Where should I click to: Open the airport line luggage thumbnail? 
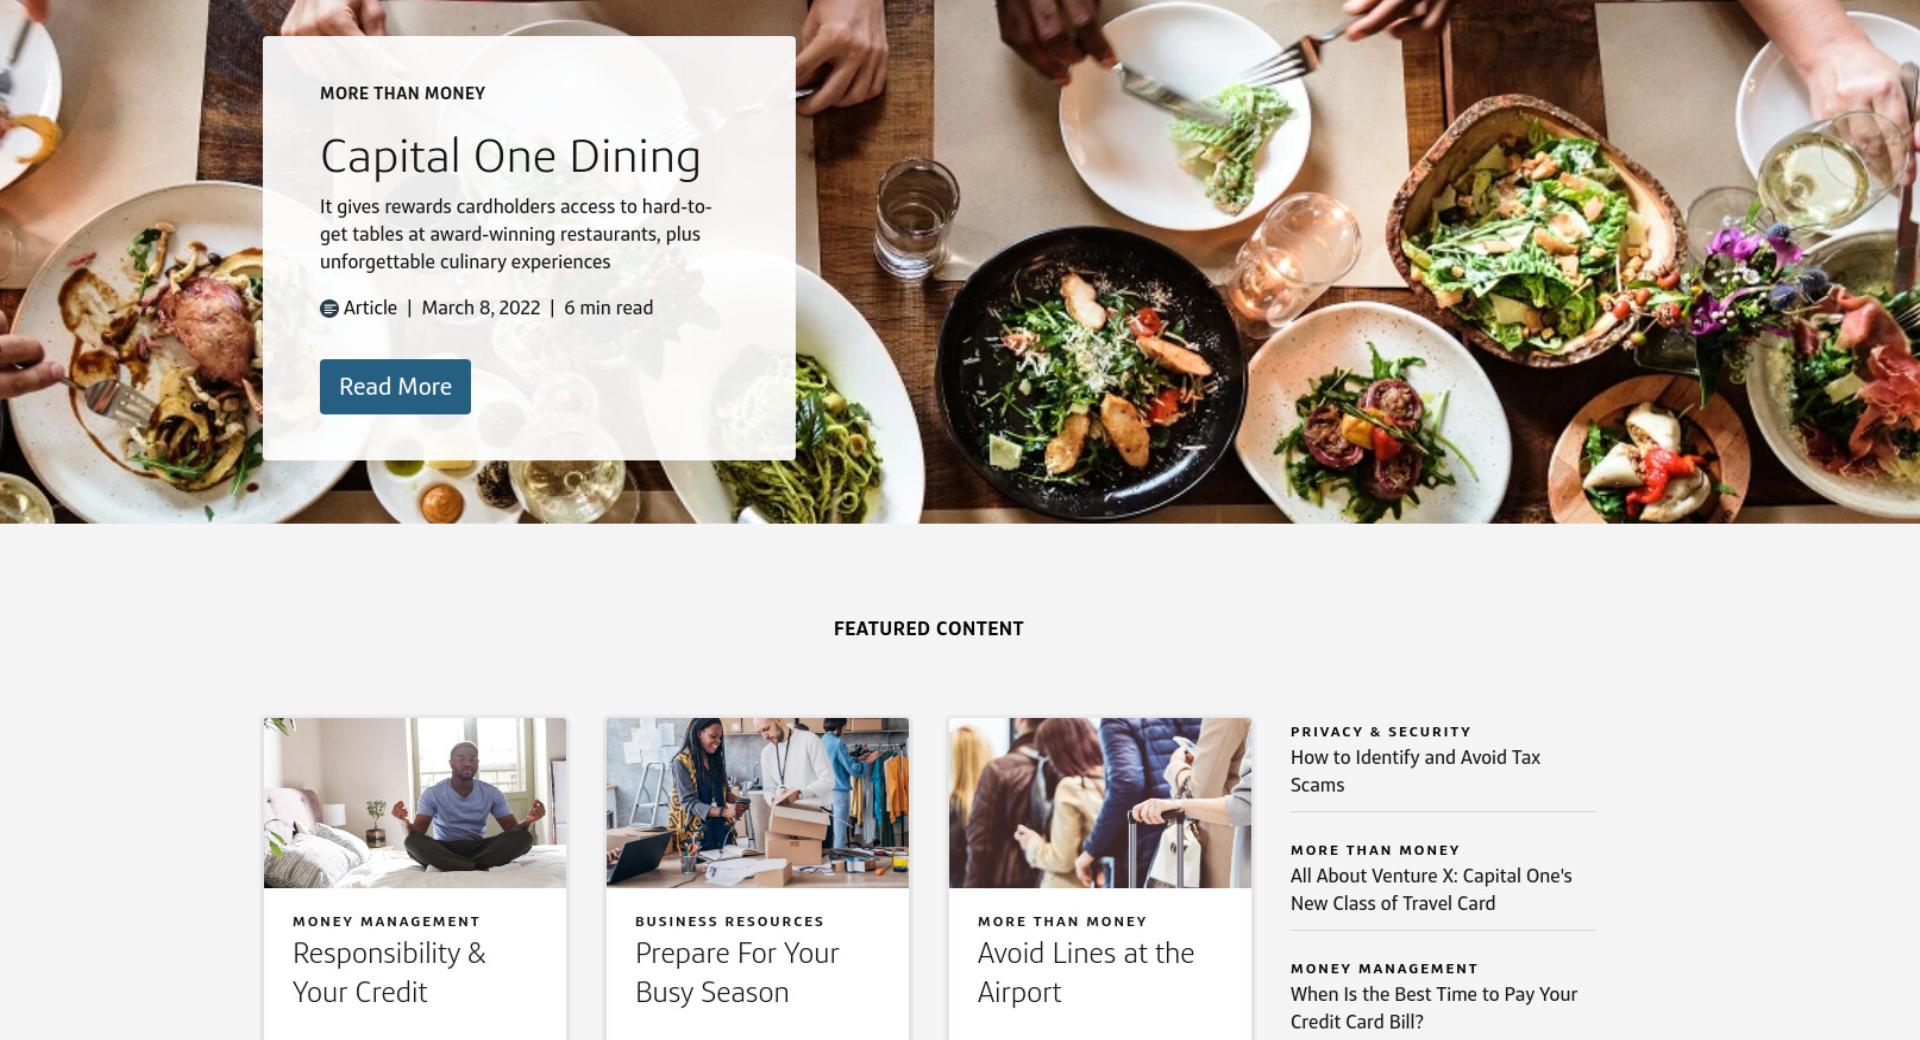tap(1100, 802)
